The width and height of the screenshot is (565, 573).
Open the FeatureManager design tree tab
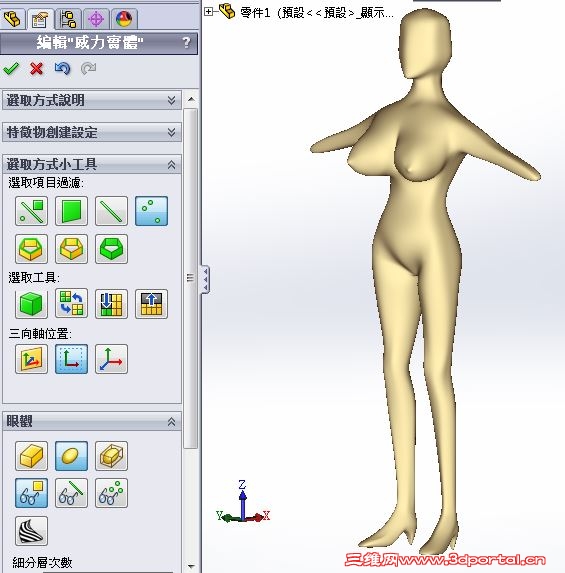coord(13,19)
